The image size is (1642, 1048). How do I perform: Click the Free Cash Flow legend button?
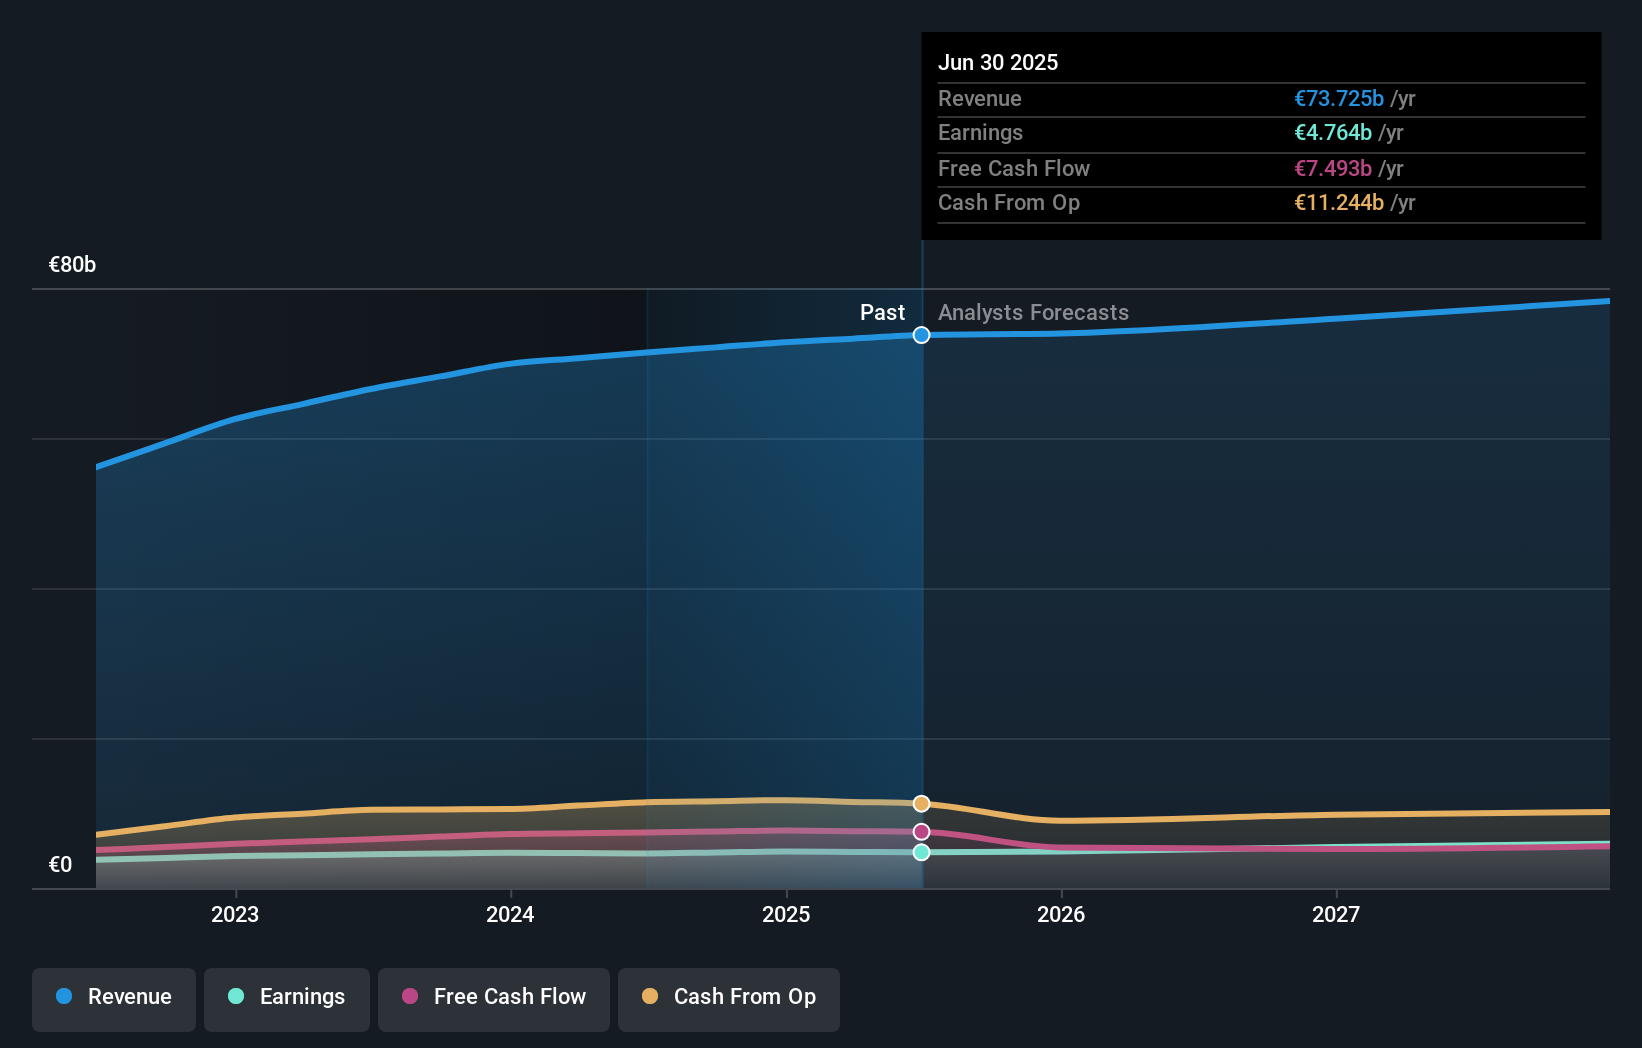pos(493,997)
